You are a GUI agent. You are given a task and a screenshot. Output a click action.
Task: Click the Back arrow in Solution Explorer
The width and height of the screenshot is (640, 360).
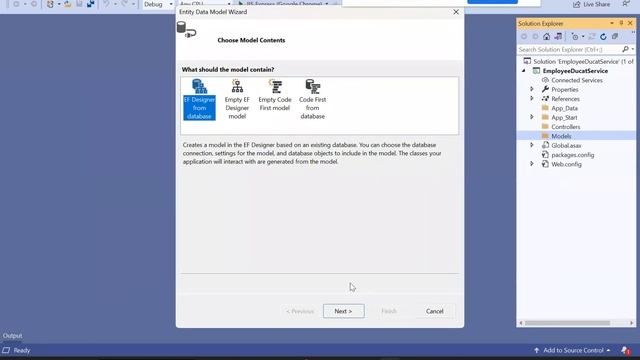tap(524, 36)
